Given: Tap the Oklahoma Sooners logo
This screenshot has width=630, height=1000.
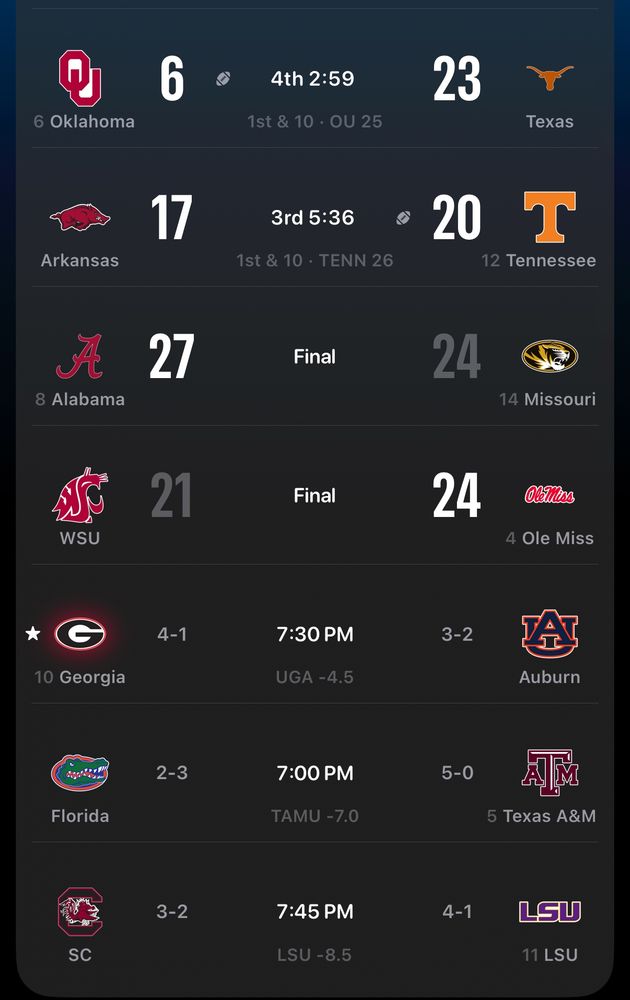Looking at the screenshot, I should 80,78.
